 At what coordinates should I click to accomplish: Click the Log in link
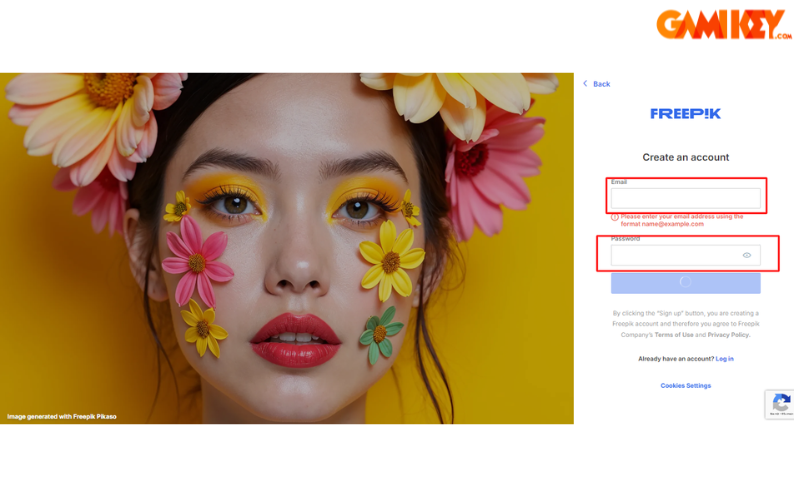pos(724,359)
